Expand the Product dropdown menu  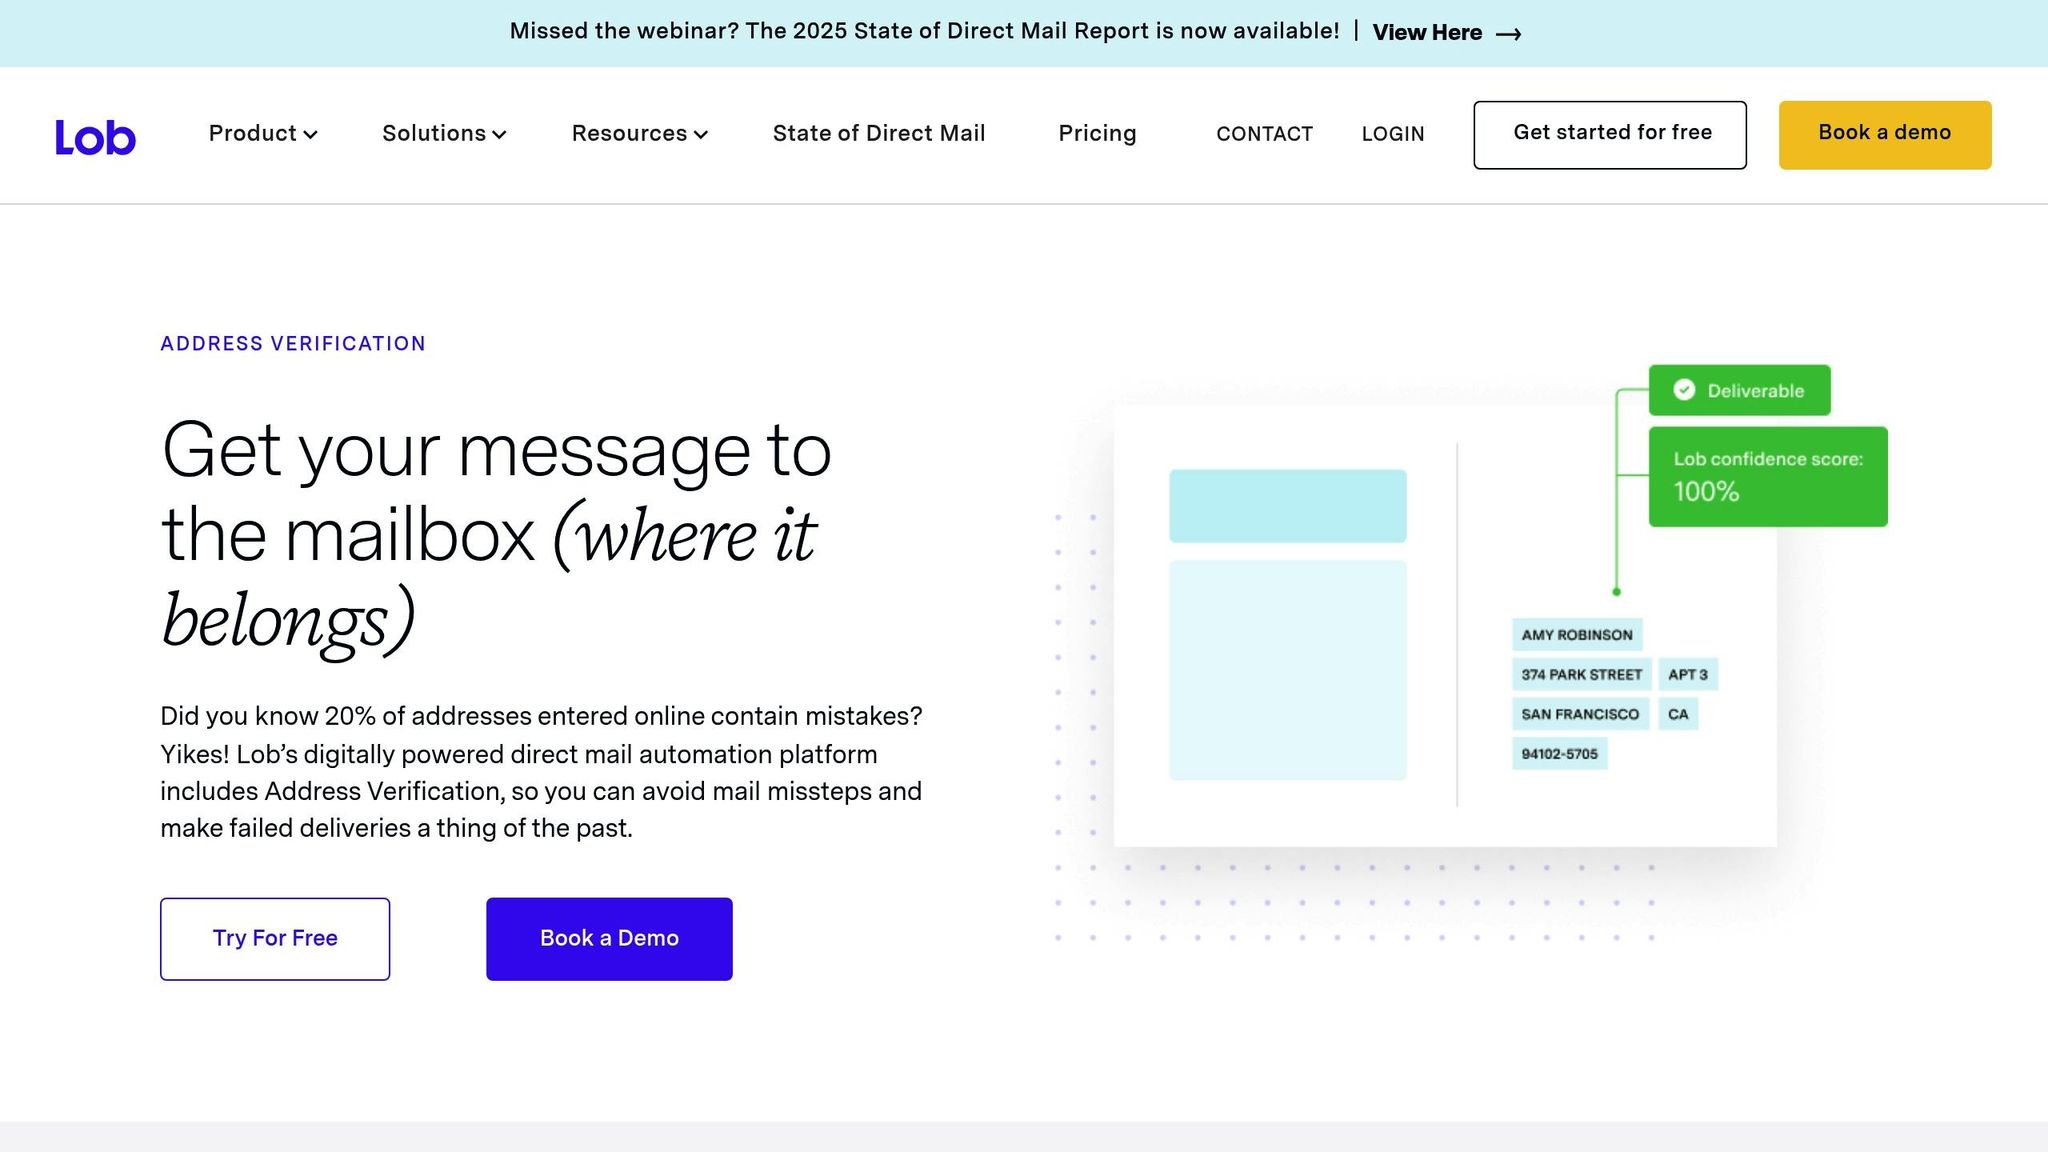click(262, 134)
